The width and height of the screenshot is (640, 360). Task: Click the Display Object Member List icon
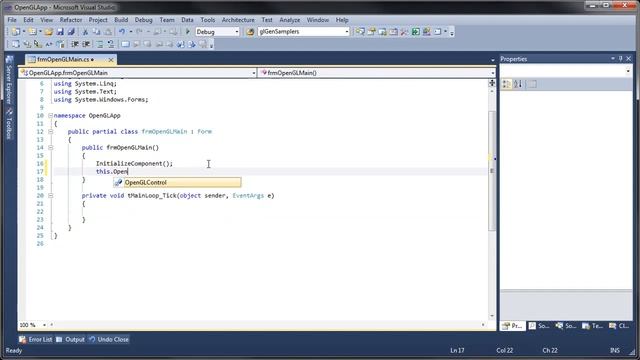[x=16, y=44]
